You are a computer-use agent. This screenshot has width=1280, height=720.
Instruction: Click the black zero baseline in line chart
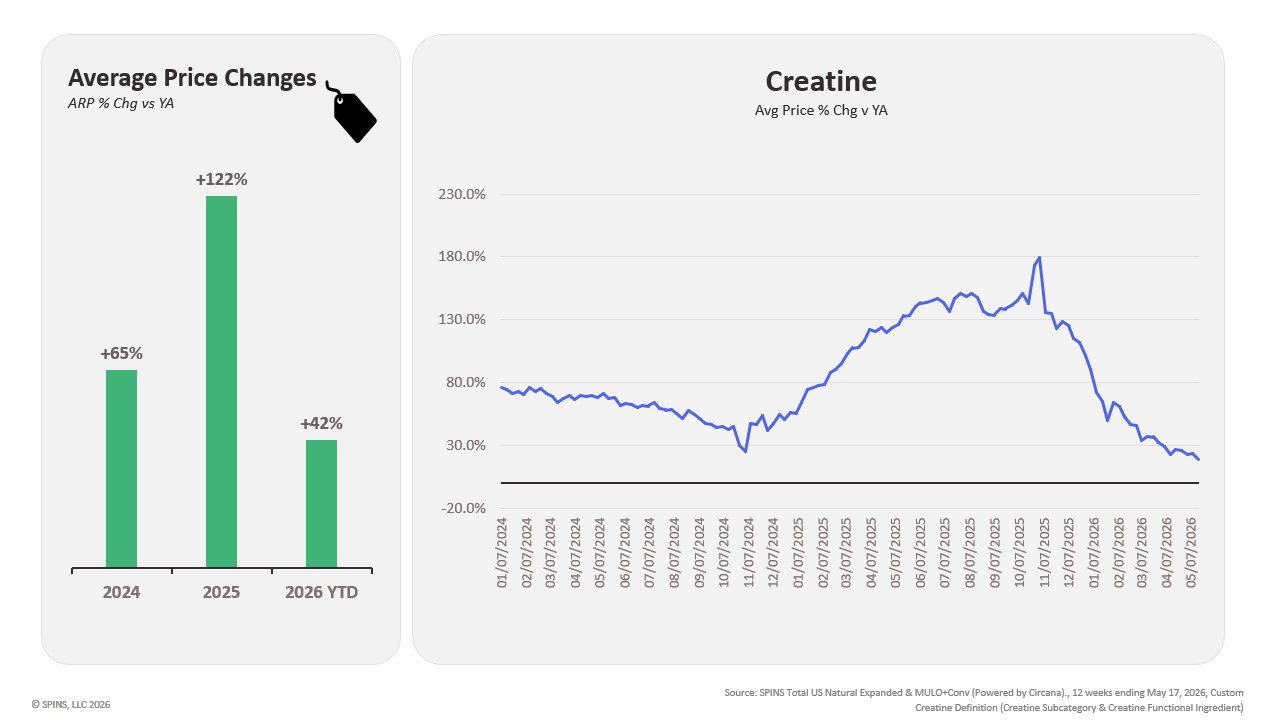coord(849,483)
